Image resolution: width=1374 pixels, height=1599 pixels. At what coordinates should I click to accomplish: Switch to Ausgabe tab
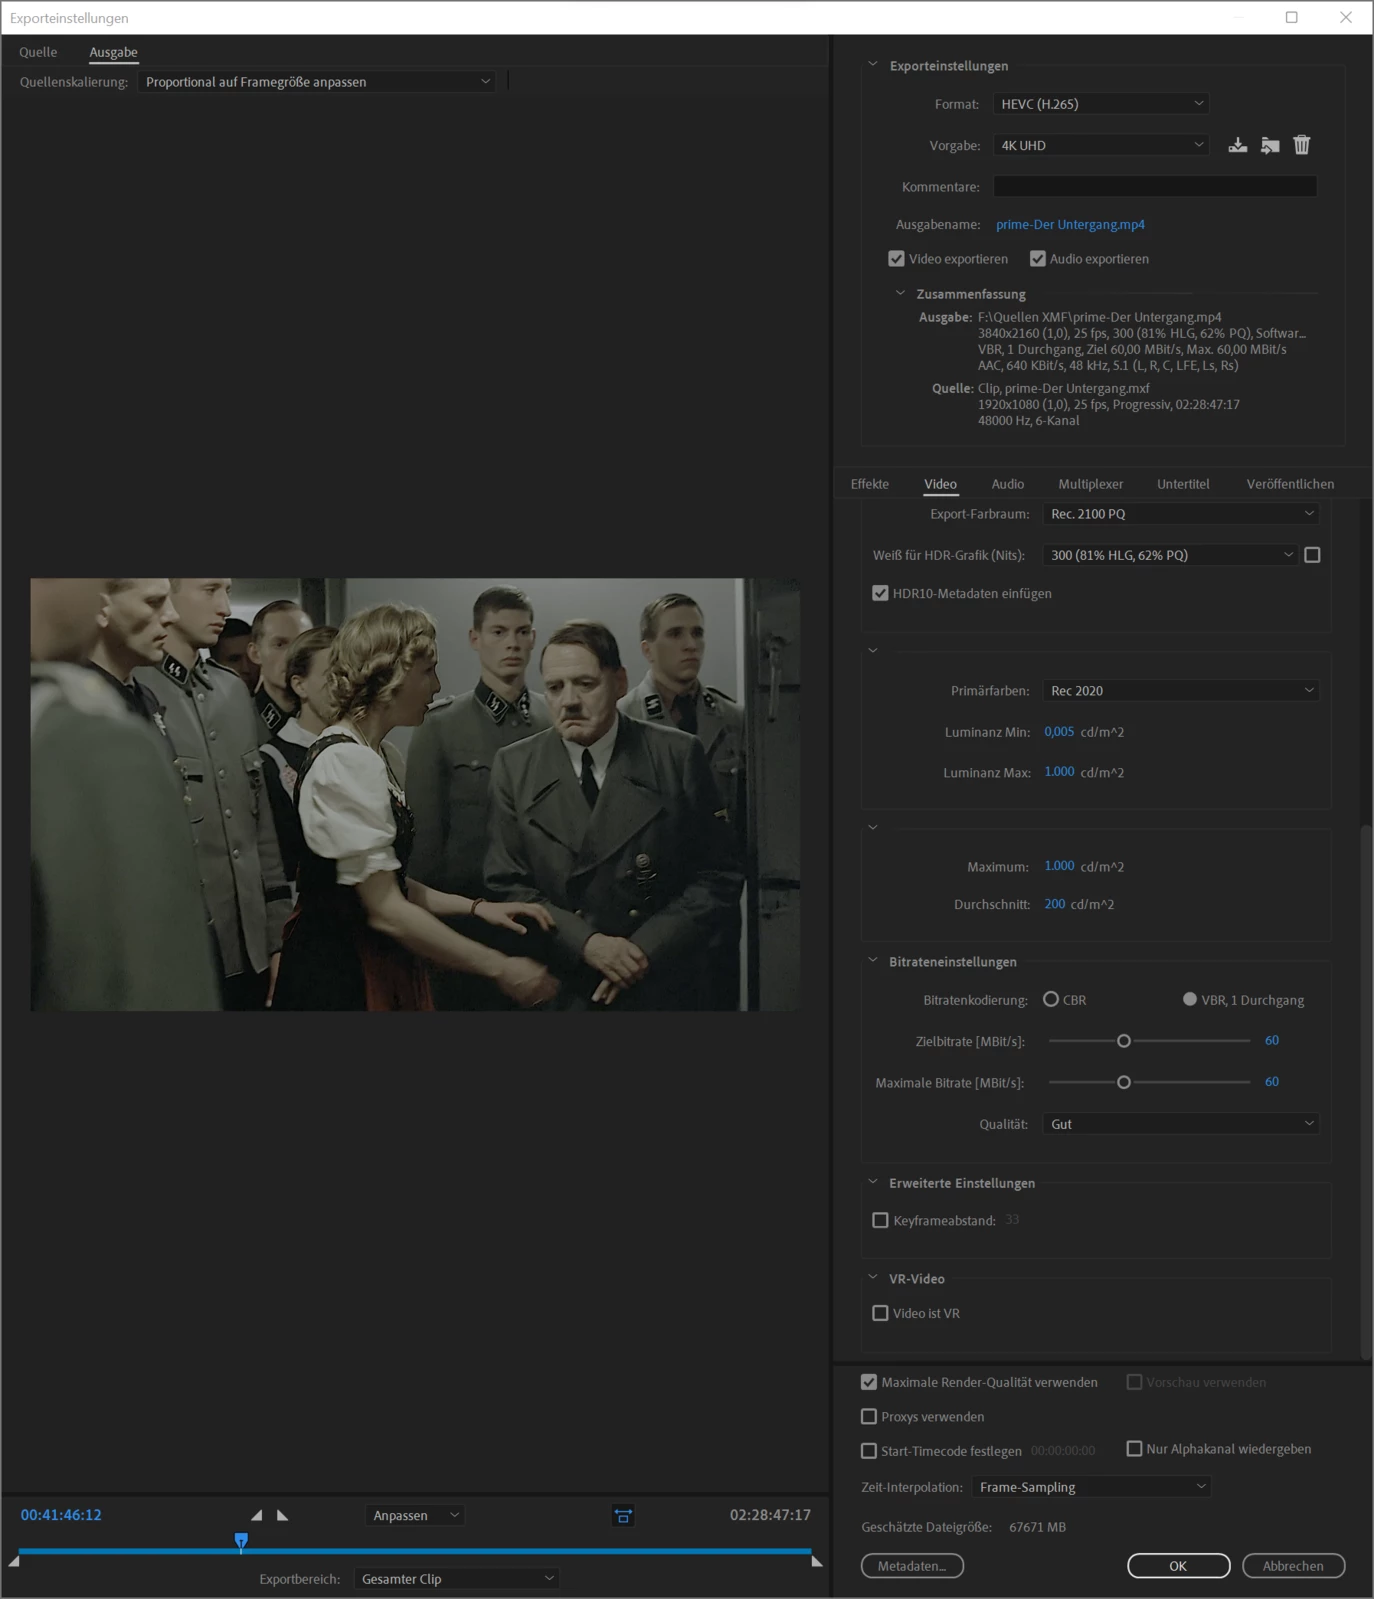coord(113,52)
